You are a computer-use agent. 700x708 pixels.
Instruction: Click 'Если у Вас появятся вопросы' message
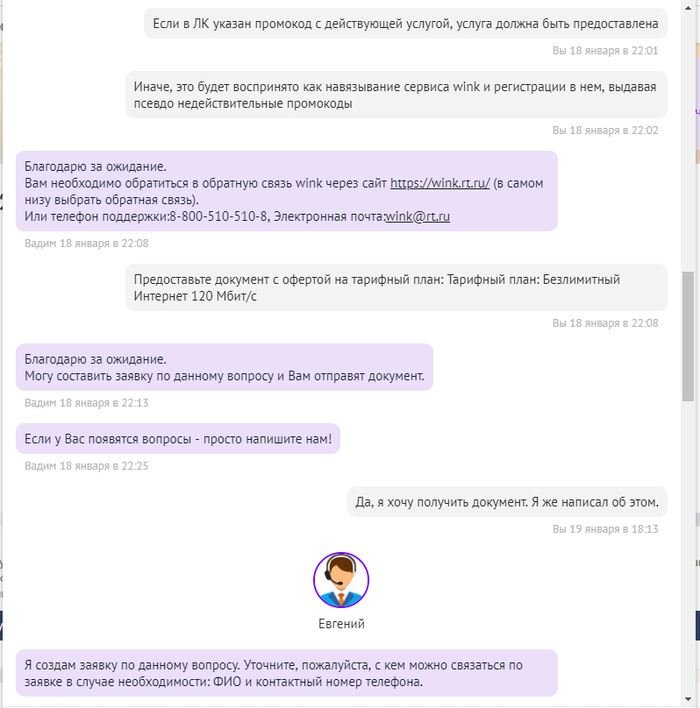pyautogui.click(x=178, y=439)
